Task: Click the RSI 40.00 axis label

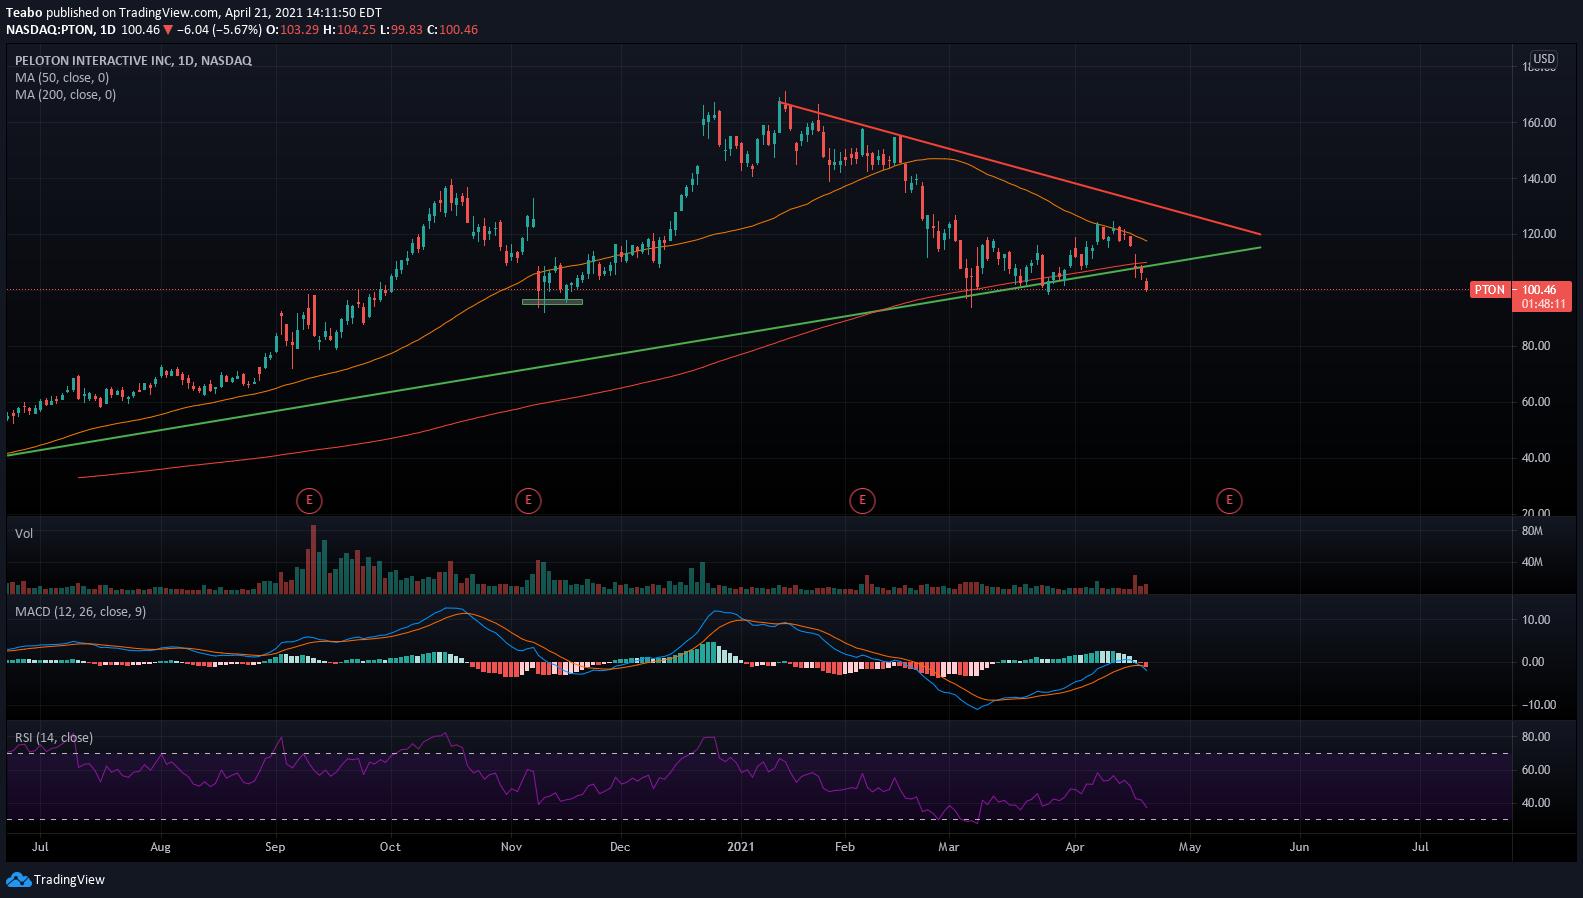Action: coord(1536,803)
